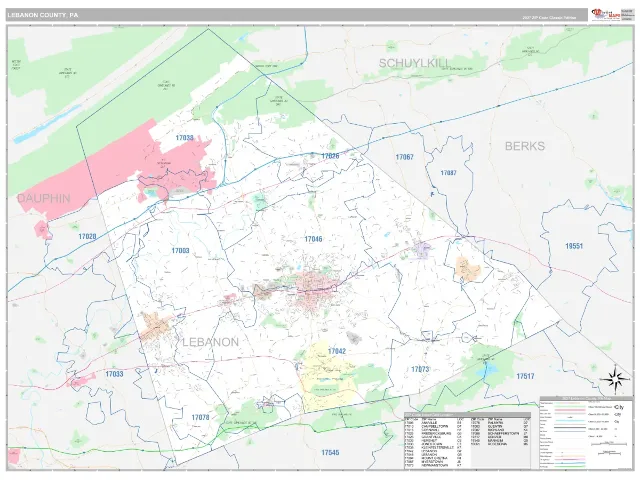This screenshot has height=480, width=640.
Task: Click the ZIP code index table
Action: click(467, 441)
